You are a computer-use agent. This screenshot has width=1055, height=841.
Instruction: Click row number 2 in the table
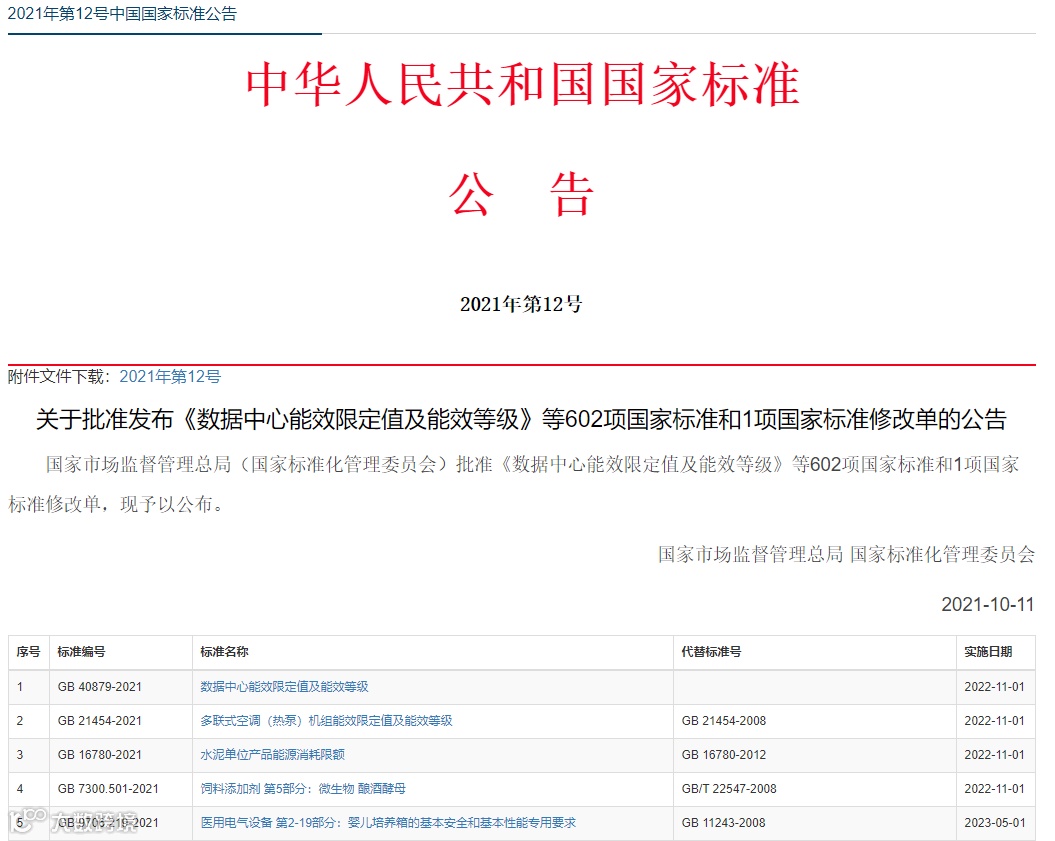point(20,721)
